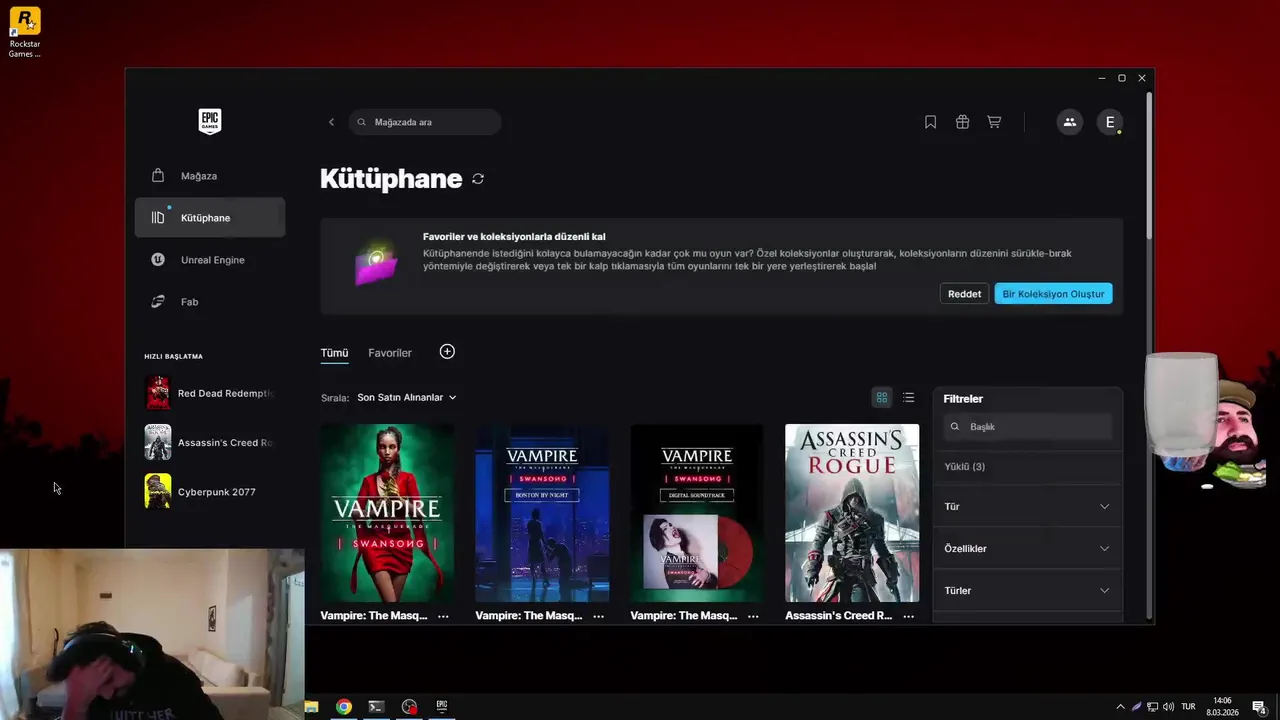
Task: Click the Mağazada ara search field
Action: [425, 122]
